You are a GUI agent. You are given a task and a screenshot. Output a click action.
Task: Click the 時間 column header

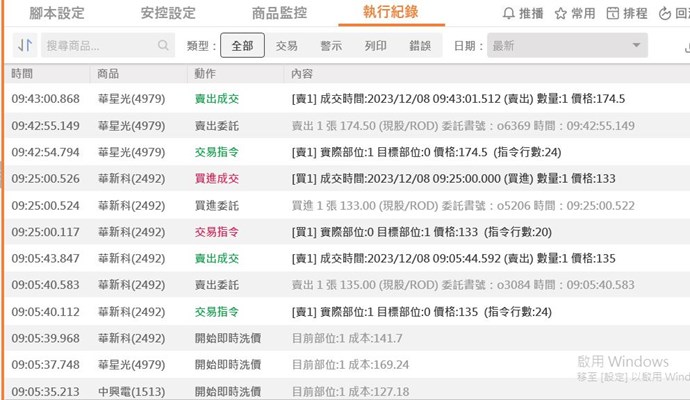click(22, 74)
